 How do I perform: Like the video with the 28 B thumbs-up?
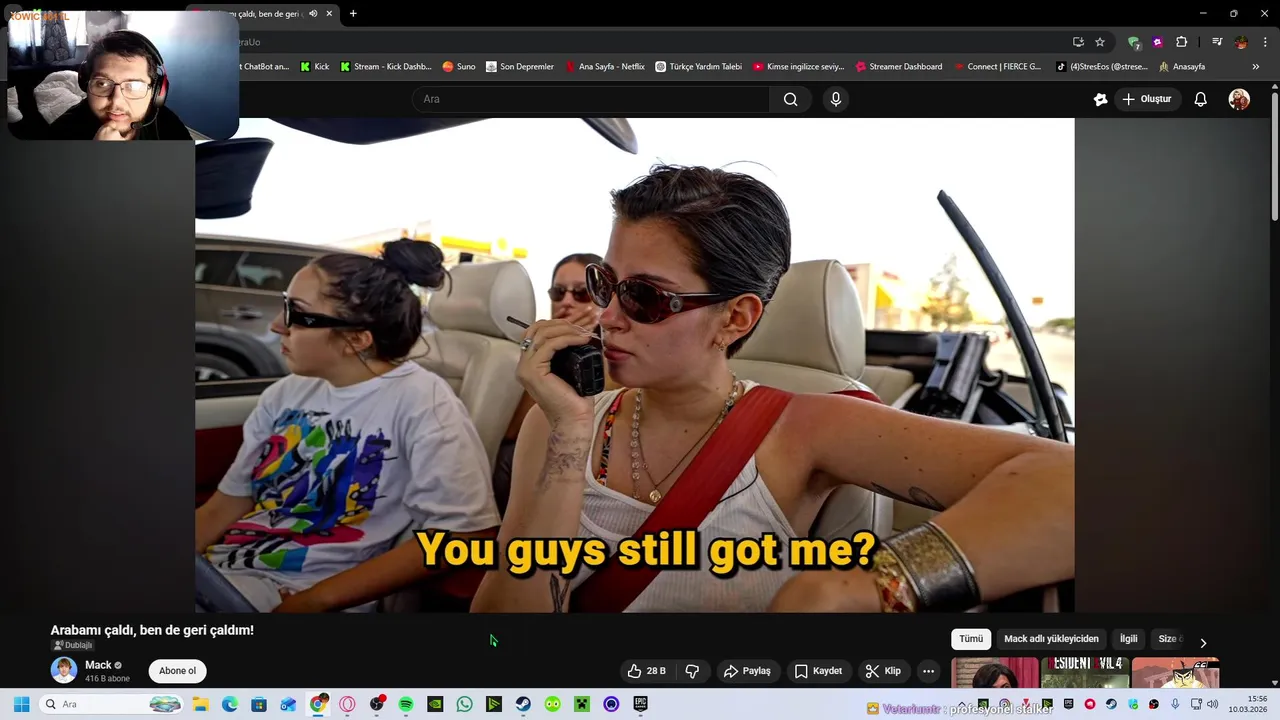[646, 671]
